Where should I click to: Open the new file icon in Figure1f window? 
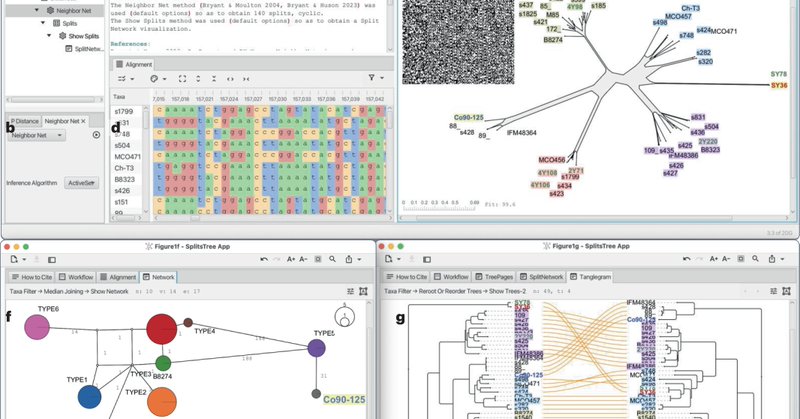(14, 259)
